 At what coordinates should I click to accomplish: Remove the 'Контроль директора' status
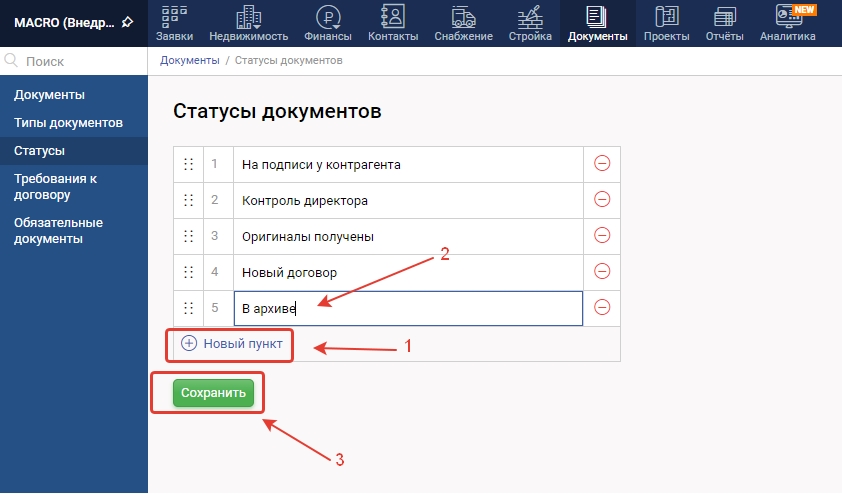pyautogui.click(x=602, y=200)
